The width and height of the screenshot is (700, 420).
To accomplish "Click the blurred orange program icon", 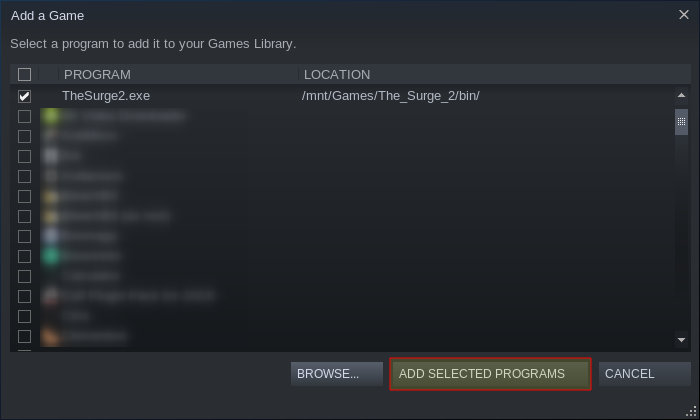I will (50, 336).
